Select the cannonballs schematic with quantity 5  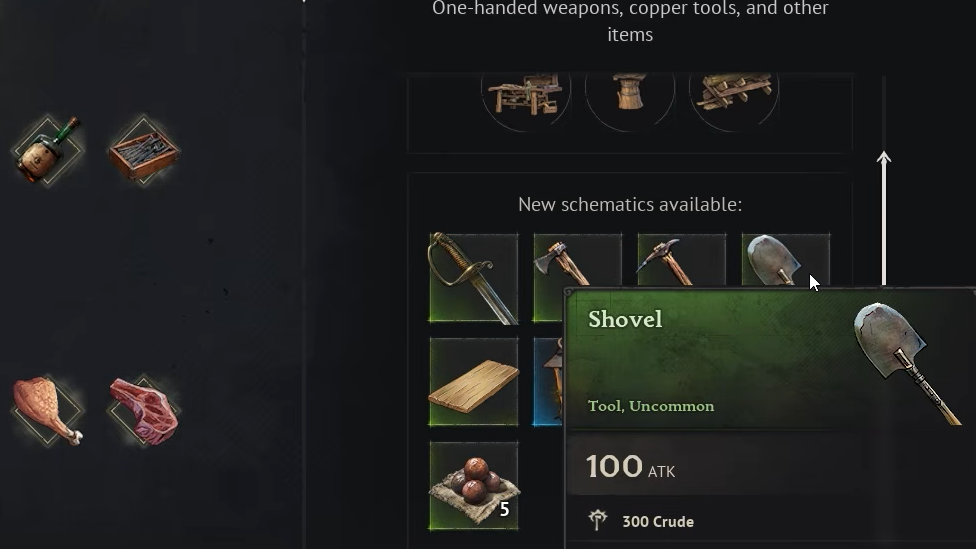click(x=473, y=486)
